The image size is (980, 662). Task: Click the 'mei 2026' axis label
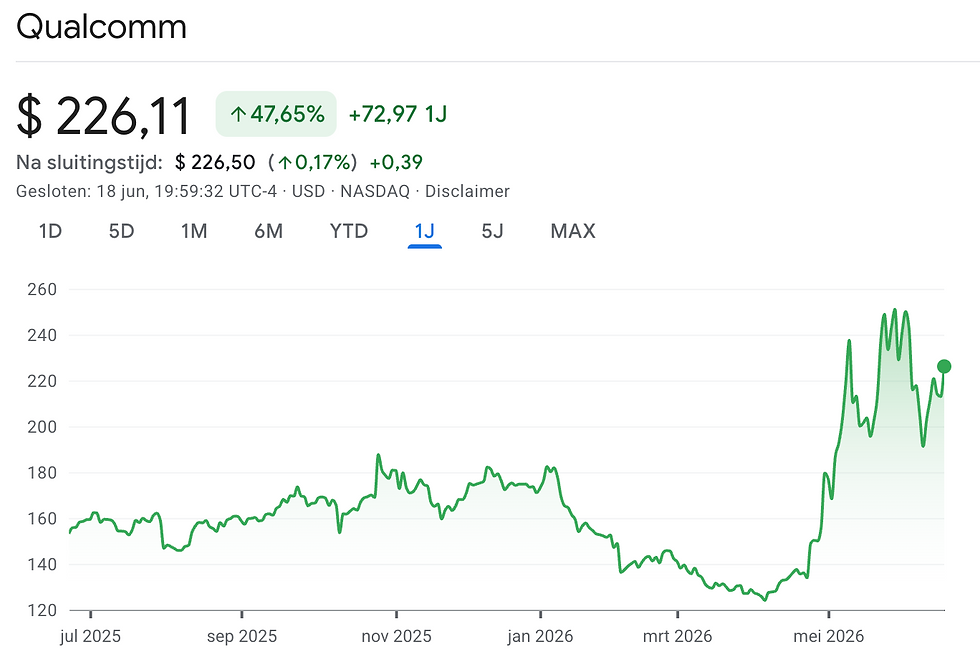[x=828, y=636]
